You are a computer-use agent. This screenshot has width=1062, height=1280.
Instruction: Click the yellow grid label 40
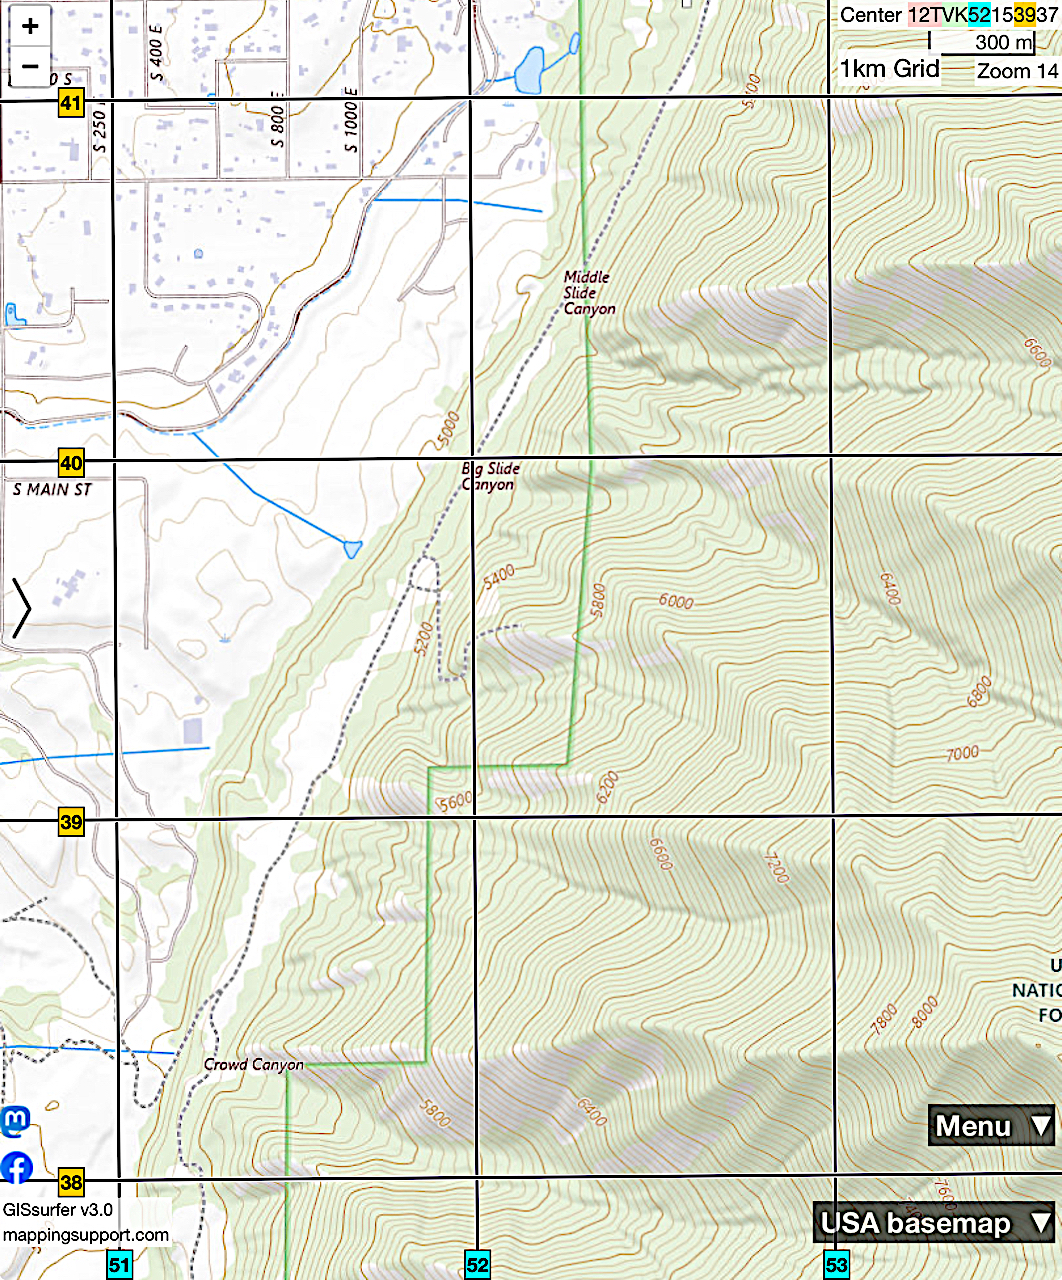pyautogui.click(x=71, y=464)
